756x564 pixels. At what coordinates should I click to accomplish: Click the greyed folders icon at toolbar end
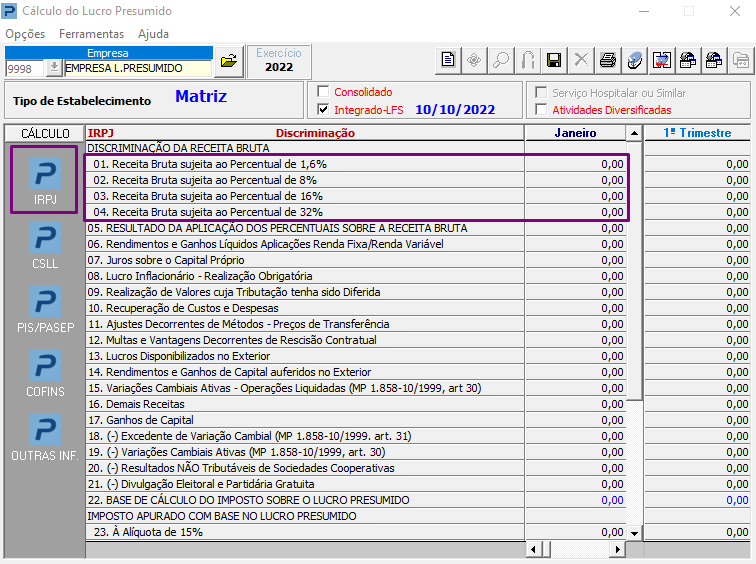(741, 60)
